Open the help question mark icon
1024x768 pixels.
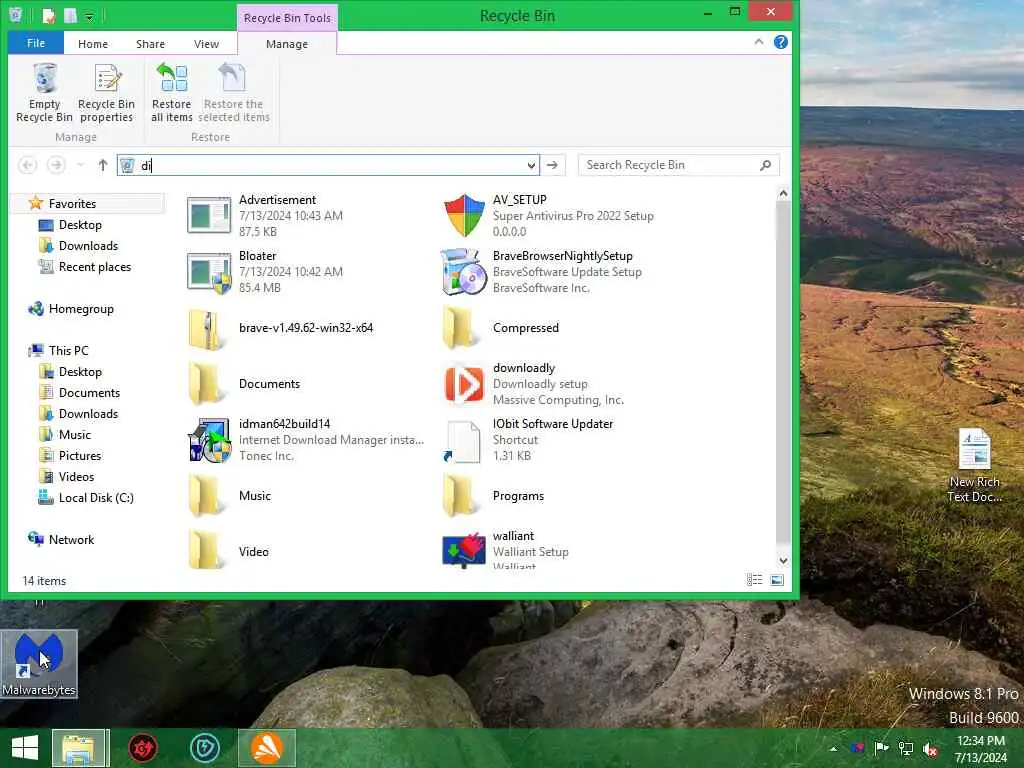780,42
